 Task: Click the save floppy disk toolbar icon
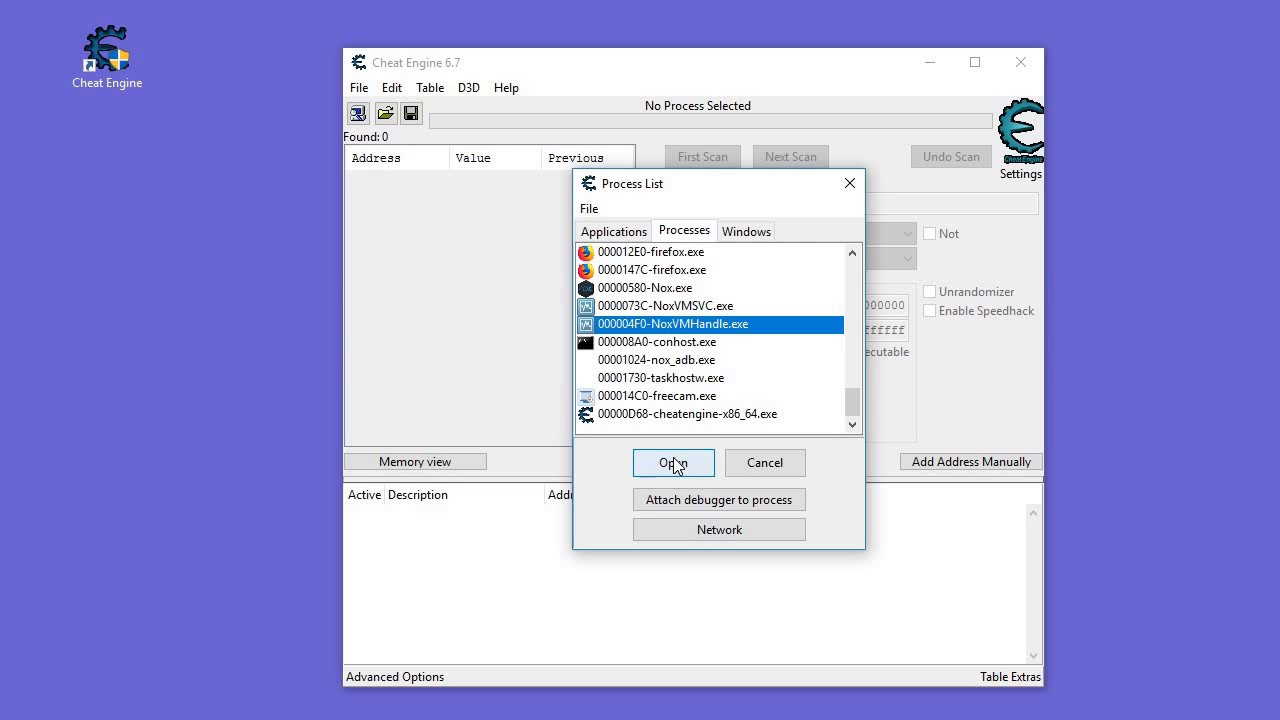[411, 114]
